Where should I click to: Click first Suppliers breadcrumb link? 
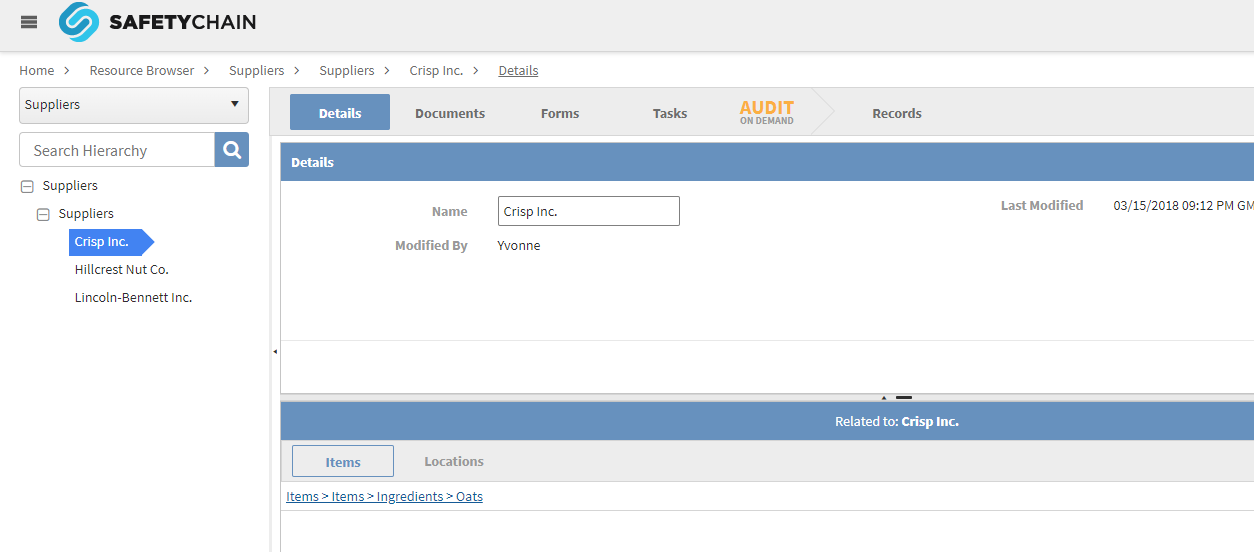[x=257, y=70]
